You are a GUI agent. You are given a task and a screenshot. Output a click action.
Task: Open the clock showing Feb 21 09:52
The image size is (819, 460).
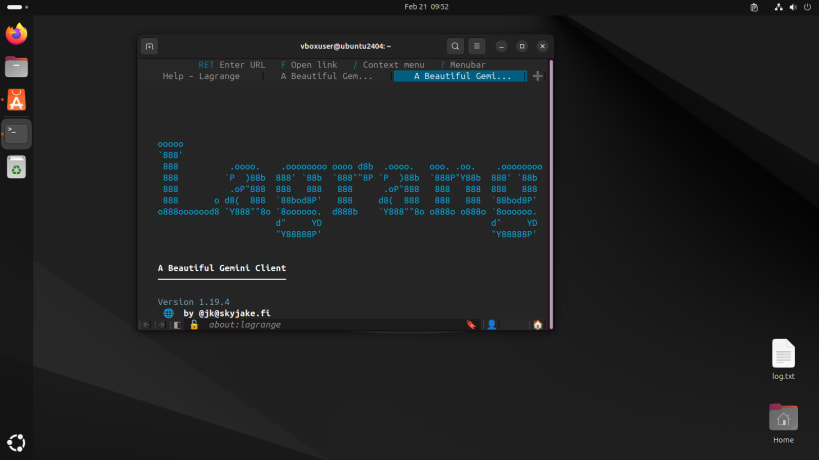coord(426,7)
